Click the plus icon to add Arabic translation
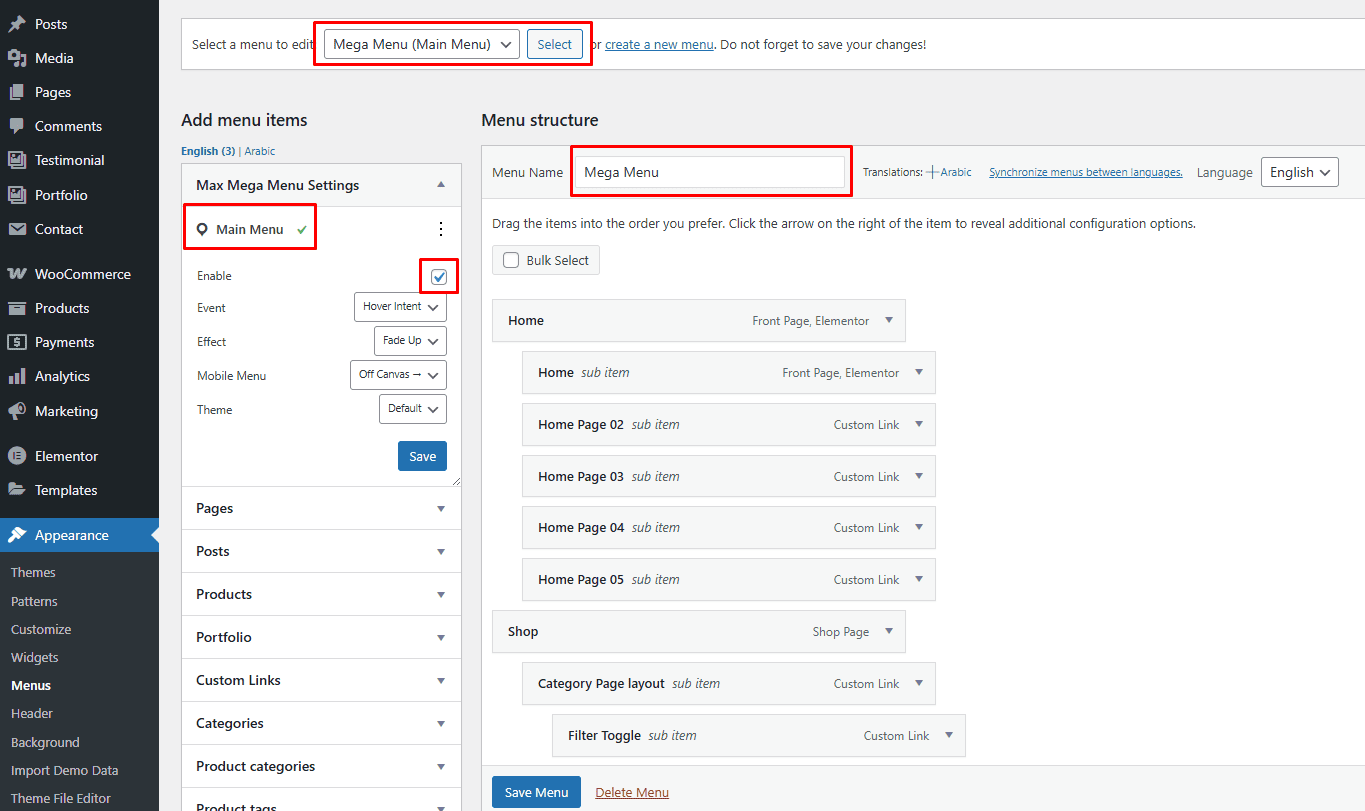 932,172
